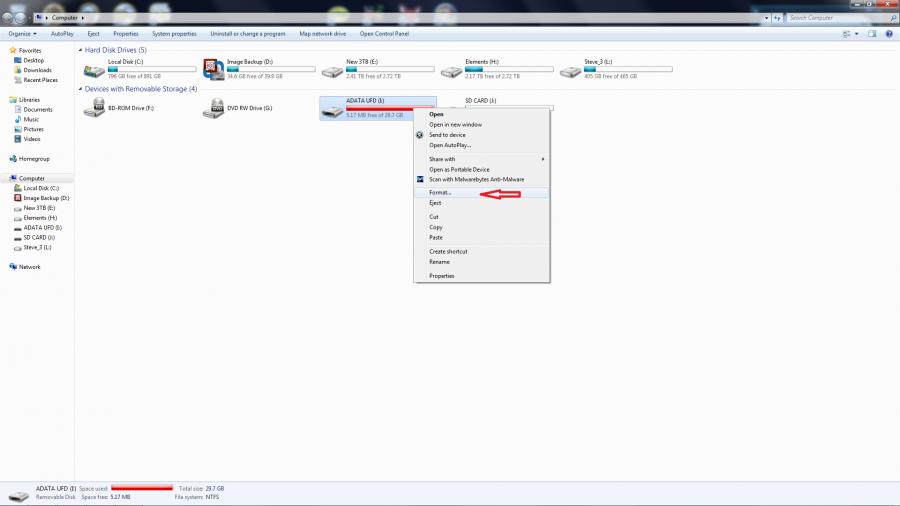Expand the breadcrumb arrow after Computer

tap(83, 18)
